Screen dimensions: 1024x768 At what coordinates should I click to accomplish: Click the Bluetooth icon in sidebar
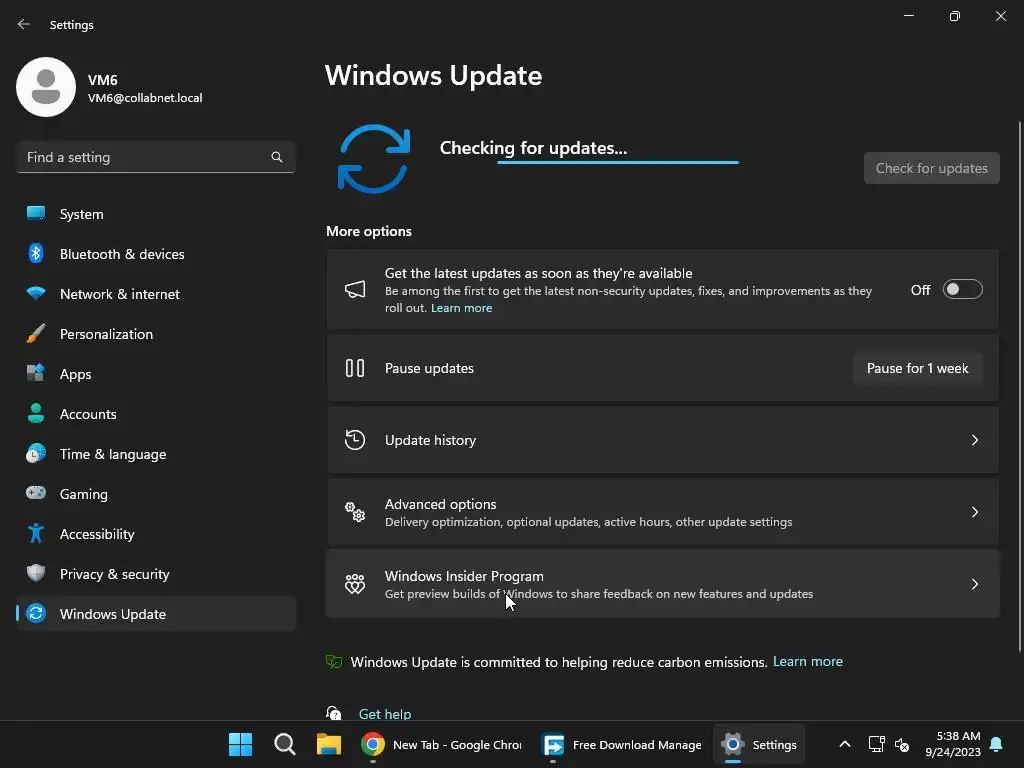[36, 253]
